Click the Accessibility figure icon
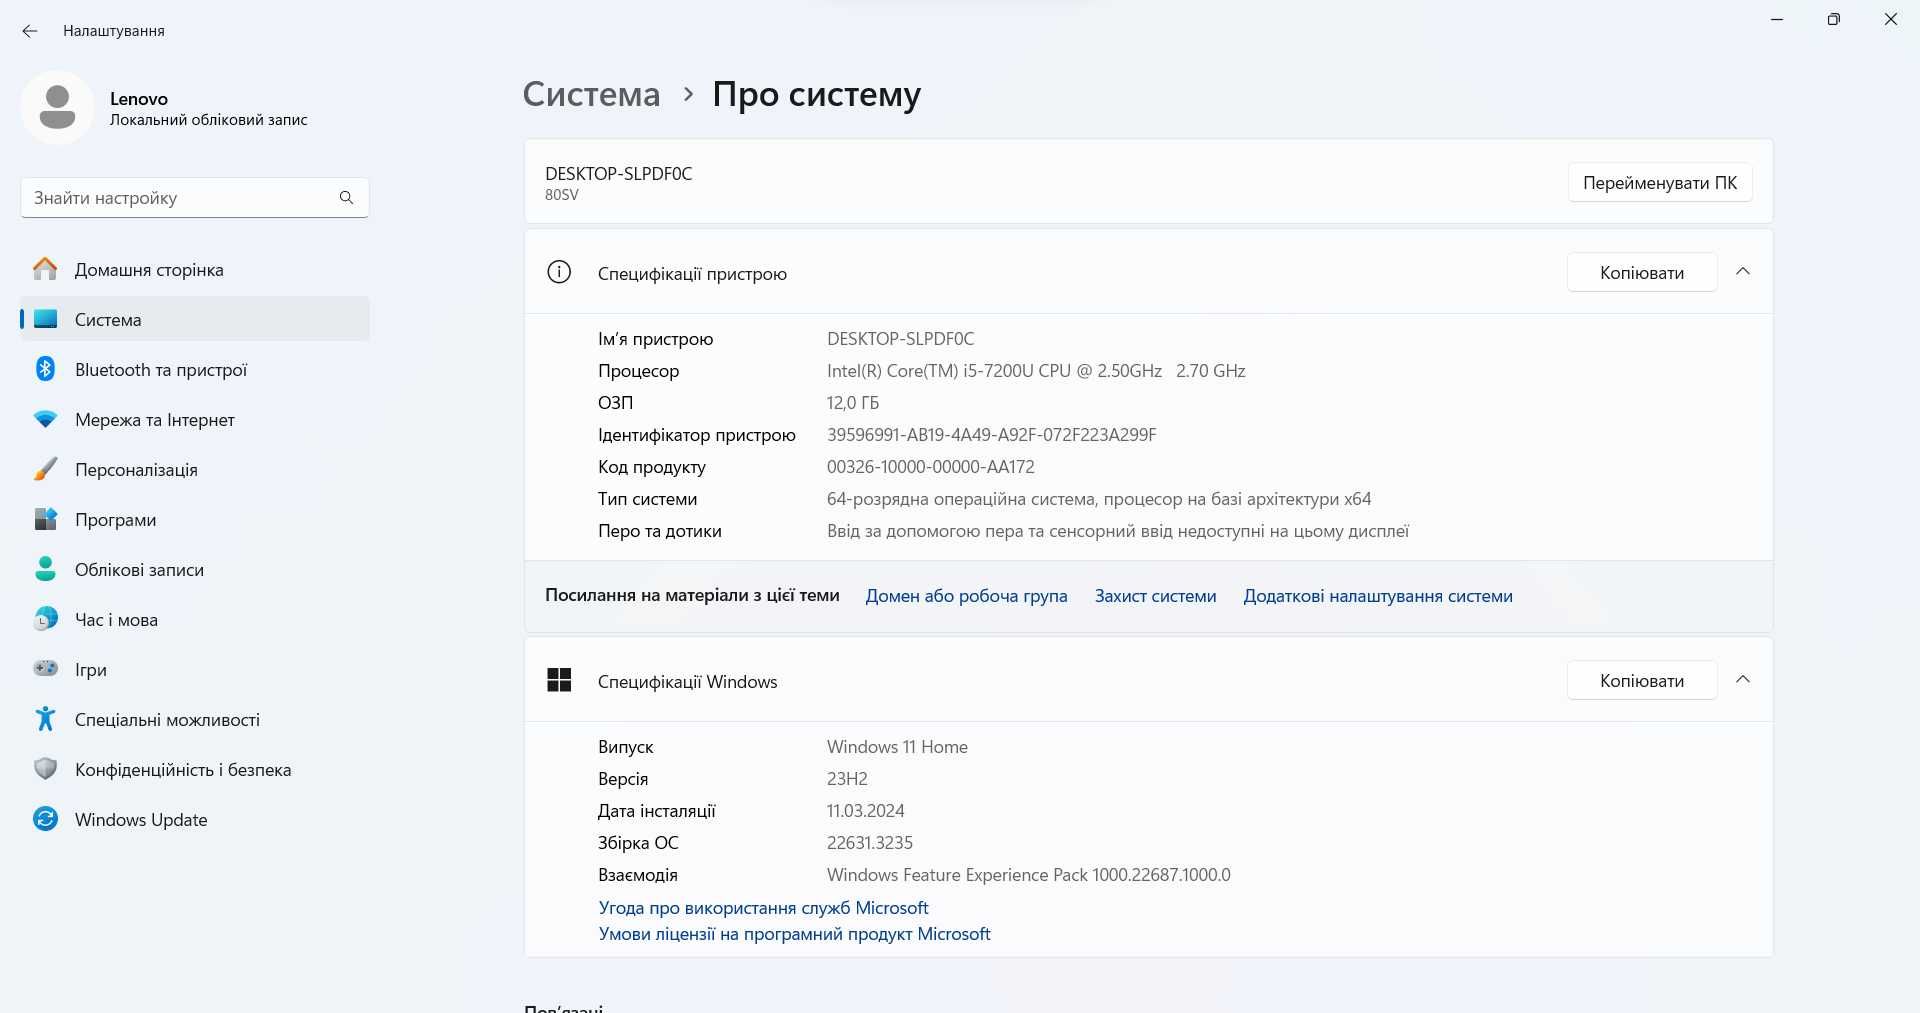1920x1013 pixels. [45, 719]
